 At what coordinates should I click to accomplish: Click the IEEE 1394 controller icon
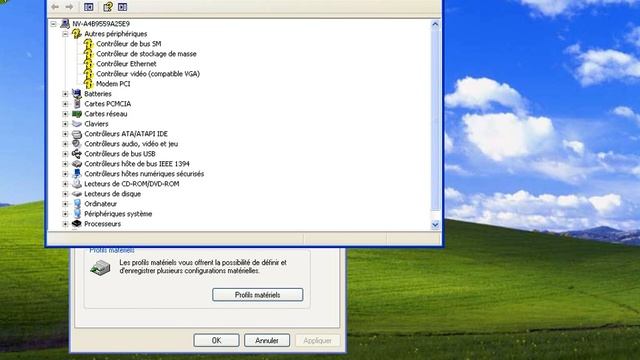pyautogui.click(x=76, y=164)
